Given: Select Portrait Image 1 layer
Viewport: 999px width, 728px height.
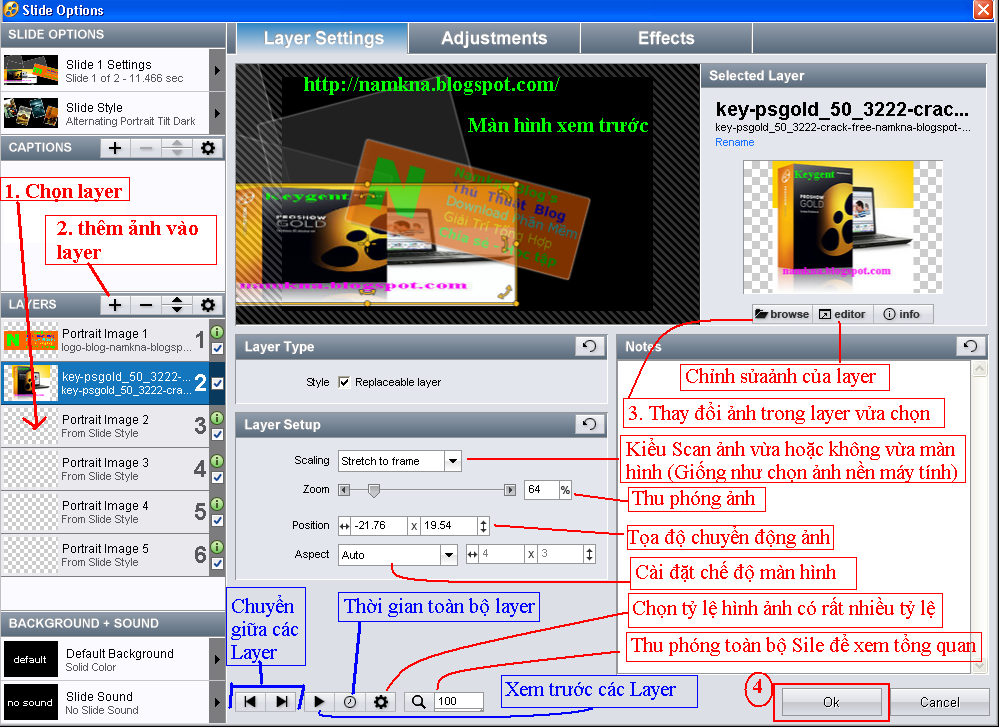Looking at the screenshot, I should [105, 340].
